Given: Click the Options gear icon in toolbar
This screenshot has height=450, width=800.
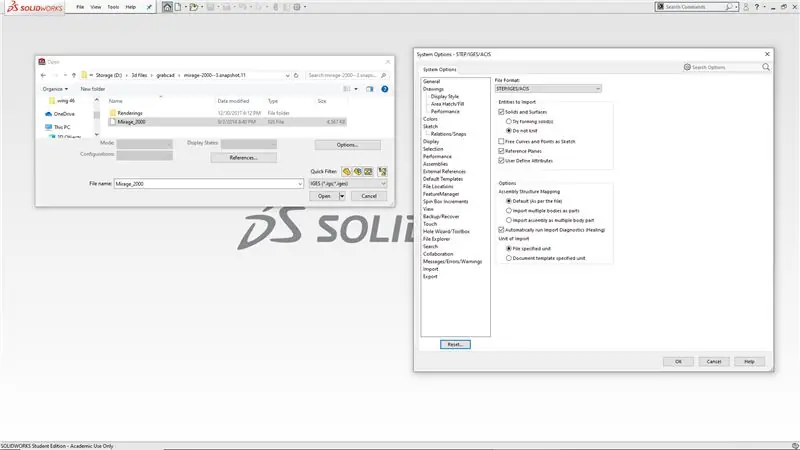Looking at the screenshot, I should pos(297,7).
